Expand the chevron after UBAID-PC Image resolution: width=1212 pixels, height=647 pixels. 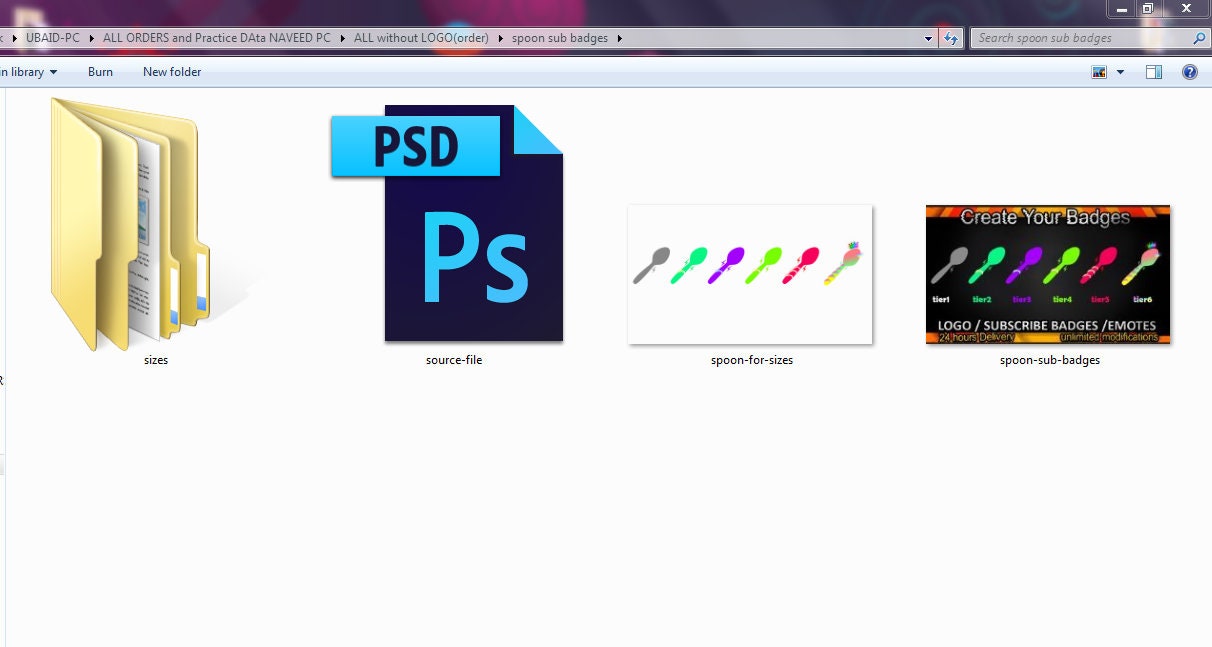[x=89, y=37]
